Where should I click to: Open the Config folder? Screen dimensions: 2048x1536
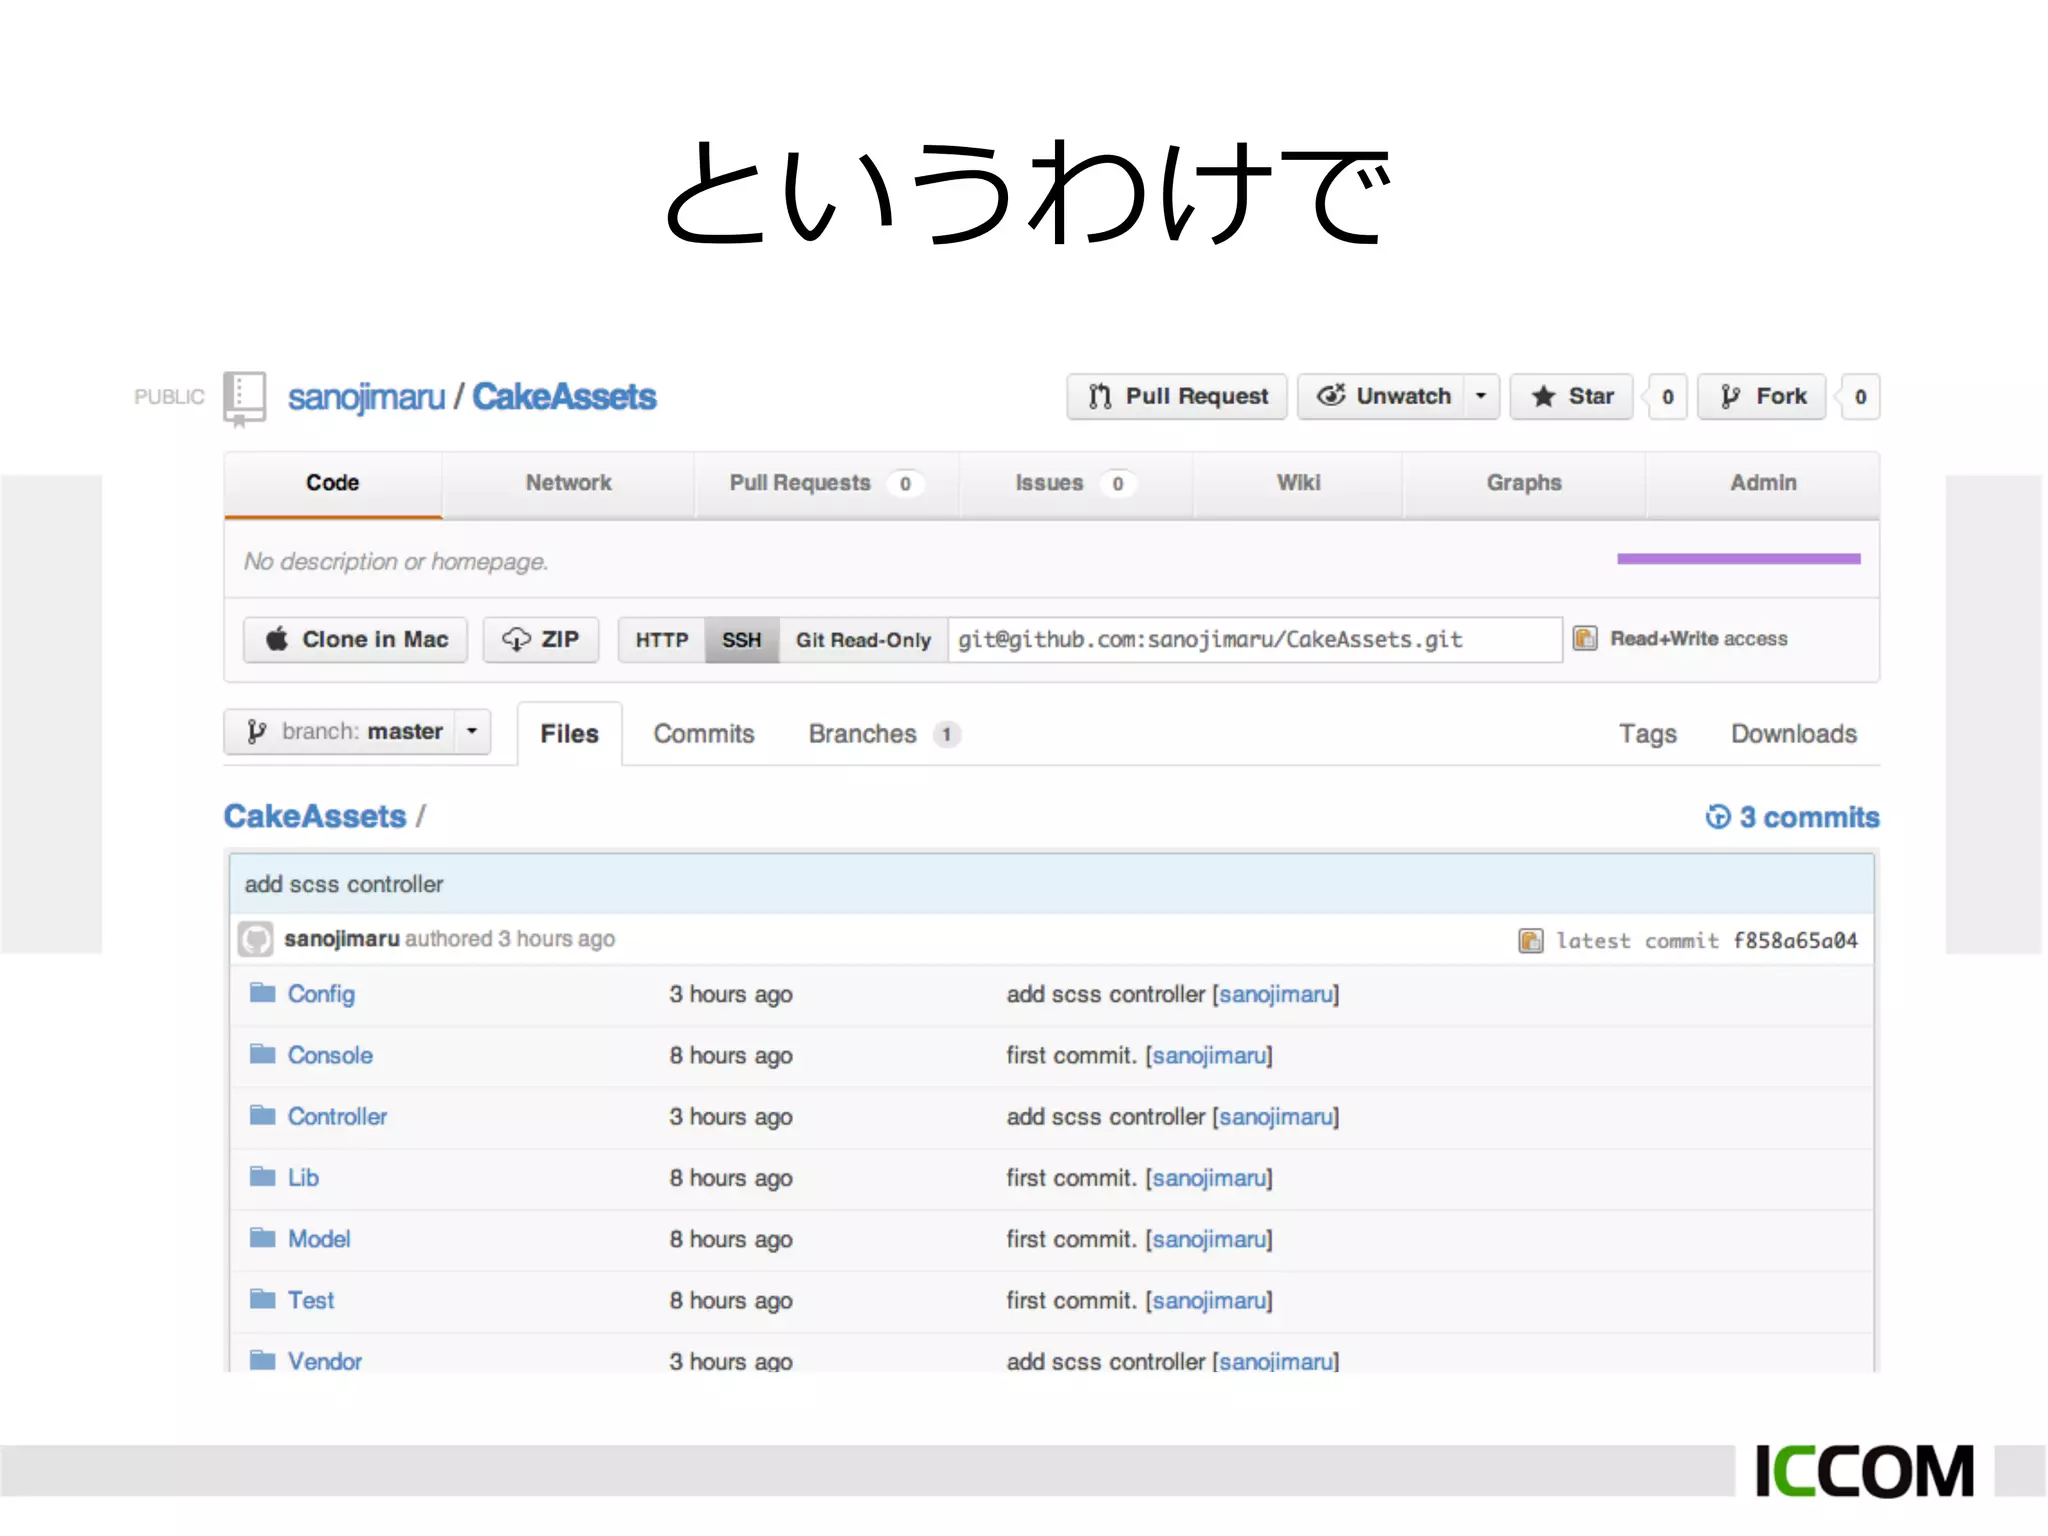coord(321,995)
